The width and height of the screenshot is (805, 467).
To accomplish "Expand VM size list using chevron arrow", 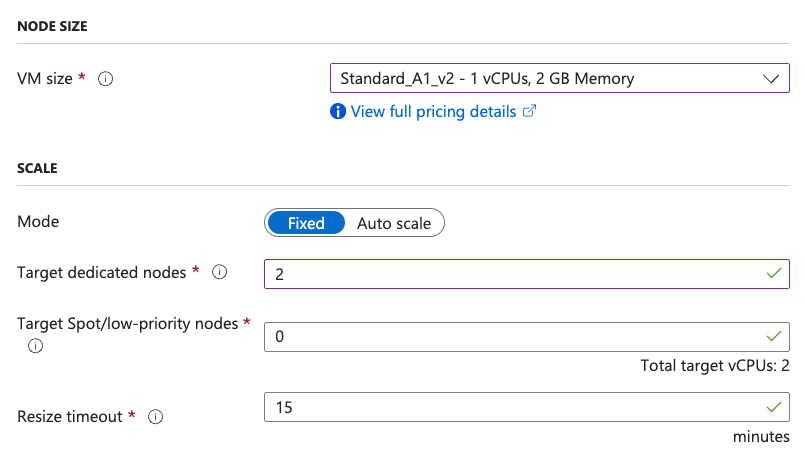I will click(x=770, y=78).
